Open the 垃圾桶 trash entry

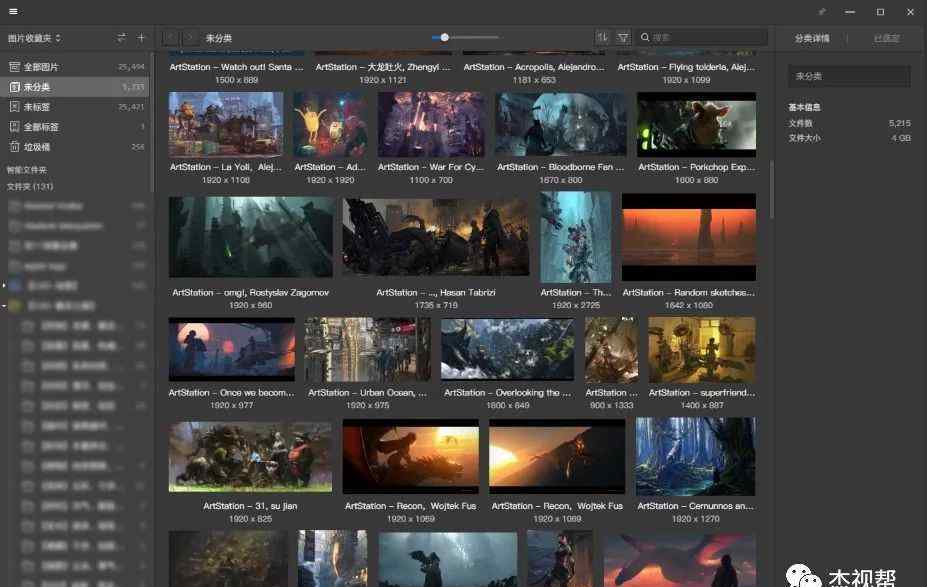pyautogui.click(x=74, y=147)
